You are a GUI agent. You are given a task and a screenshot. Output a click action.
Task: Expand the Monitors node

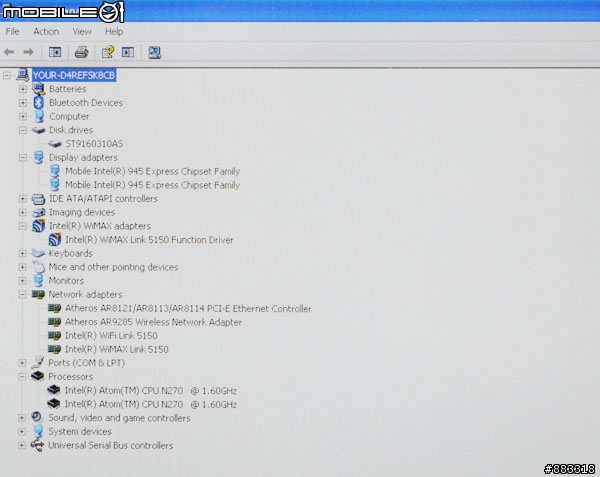tap(23, 281)
